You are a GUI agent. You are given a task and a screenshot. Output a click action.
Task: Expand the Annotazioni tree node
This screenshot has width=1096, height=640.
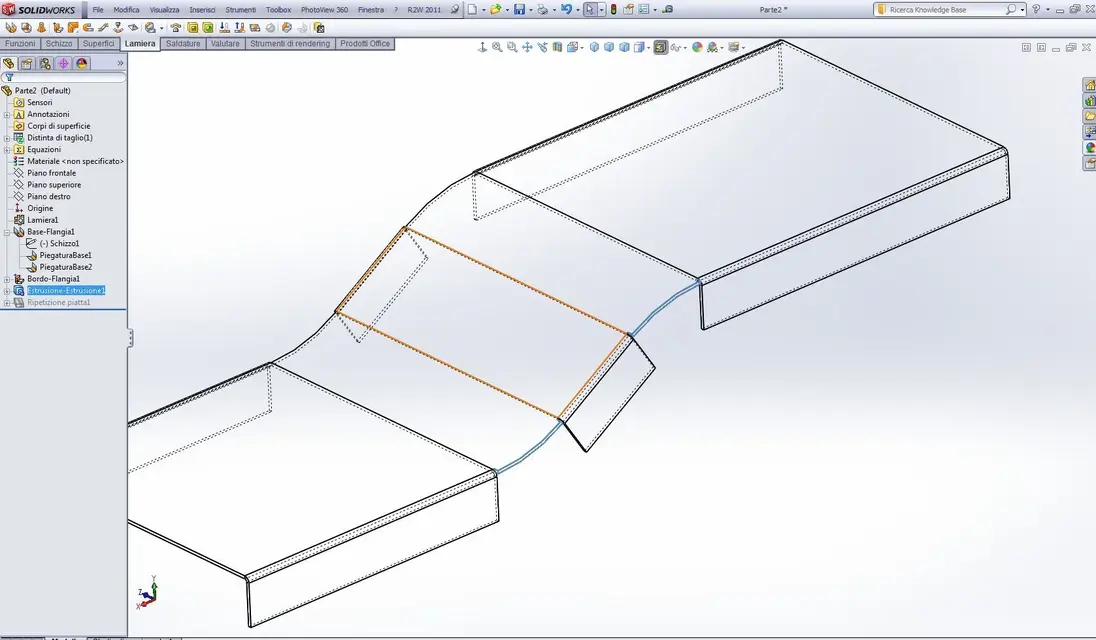click(7, 115)
